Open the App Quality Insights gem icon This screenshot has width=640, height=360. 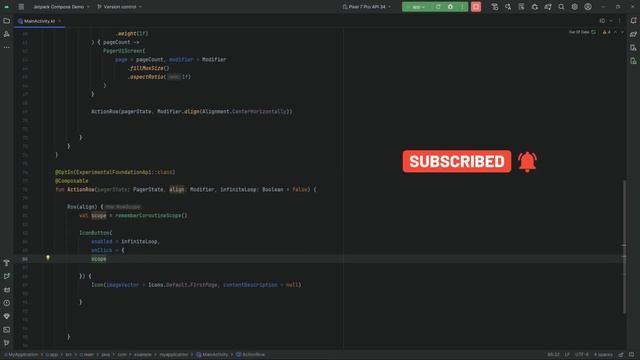tap(7, 316)
